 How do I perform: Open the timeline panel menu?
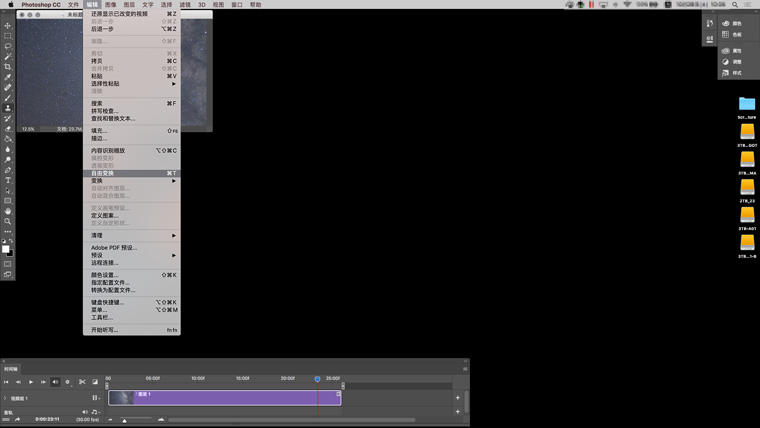pyautogui.click(x=465, y=369)
